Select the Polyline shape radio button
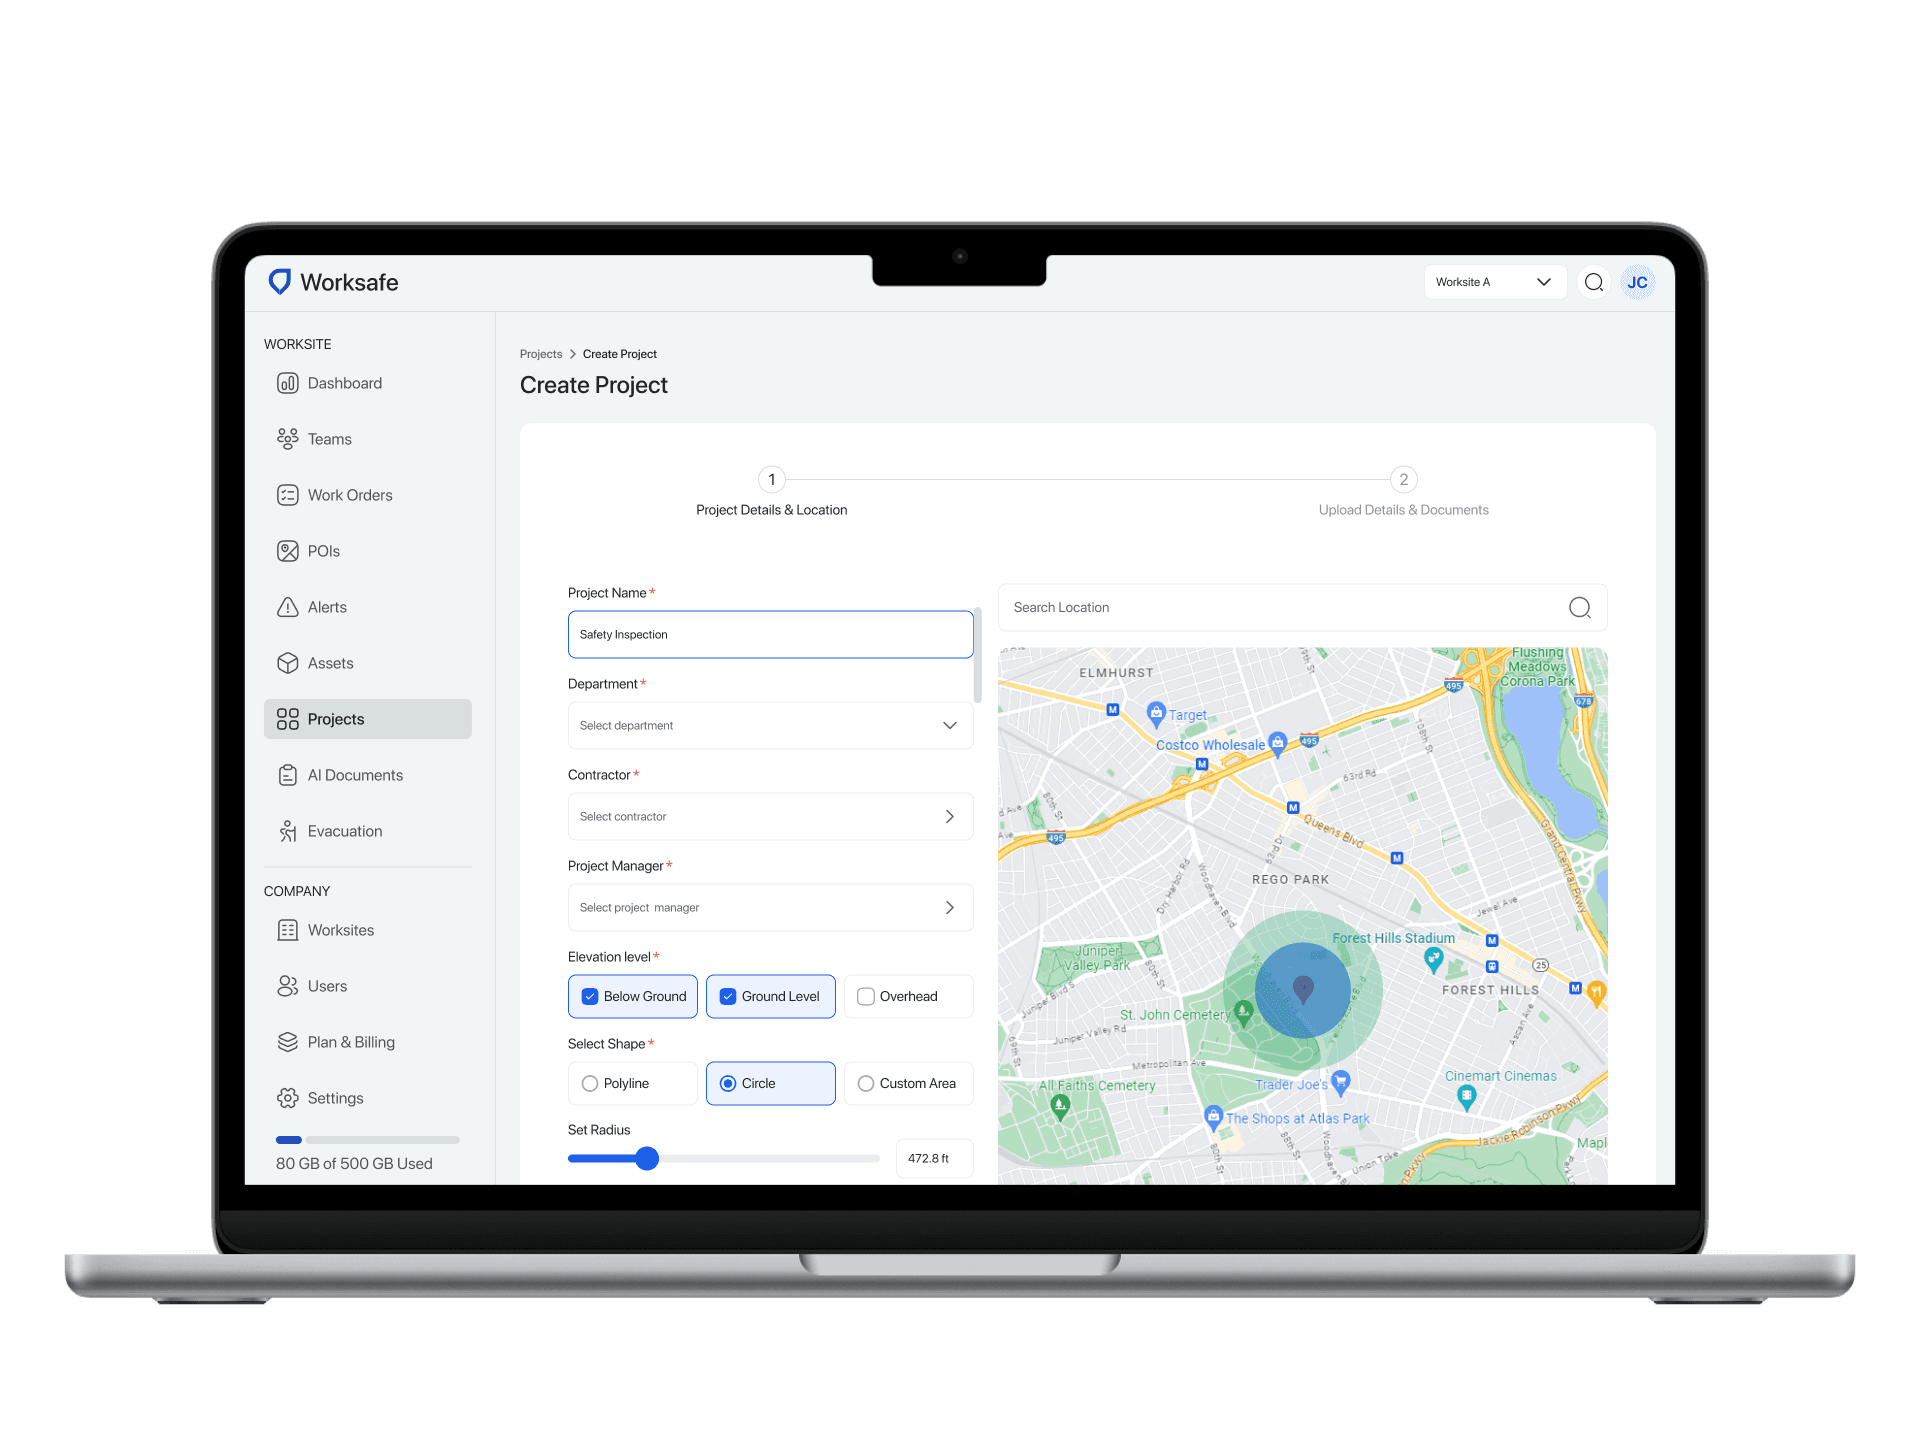The height and width of the screenshot is (1440, 1920). click(590, 1084)
